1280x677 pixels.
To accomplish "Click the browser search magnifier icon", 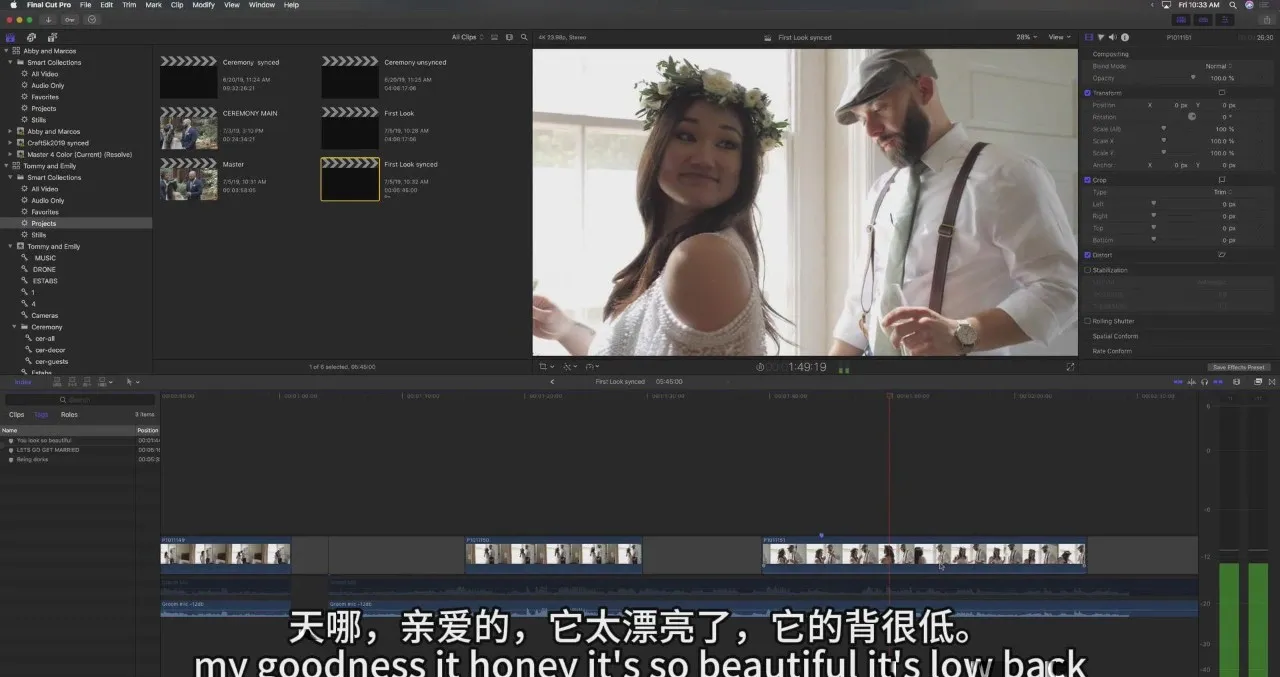I will 524,37.
